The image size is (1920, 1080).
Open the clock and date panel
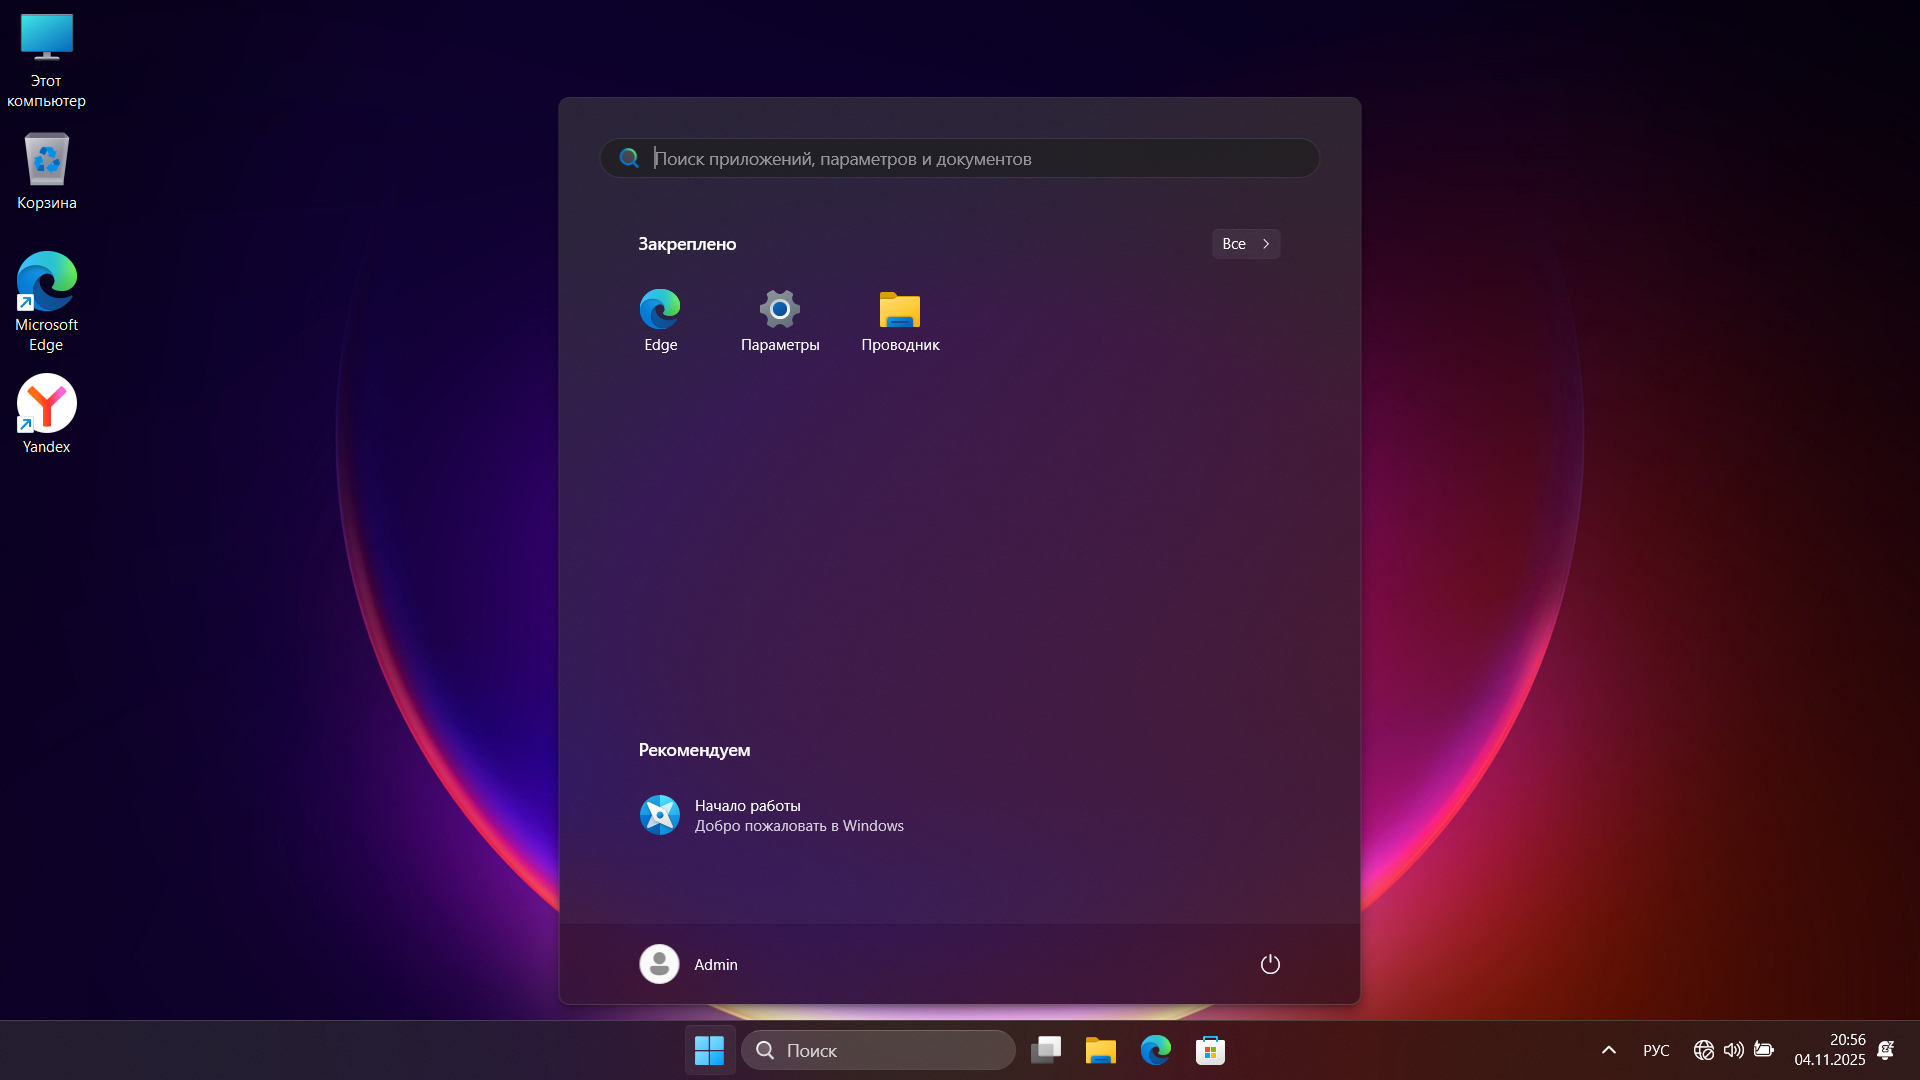coord(1829,1050)
